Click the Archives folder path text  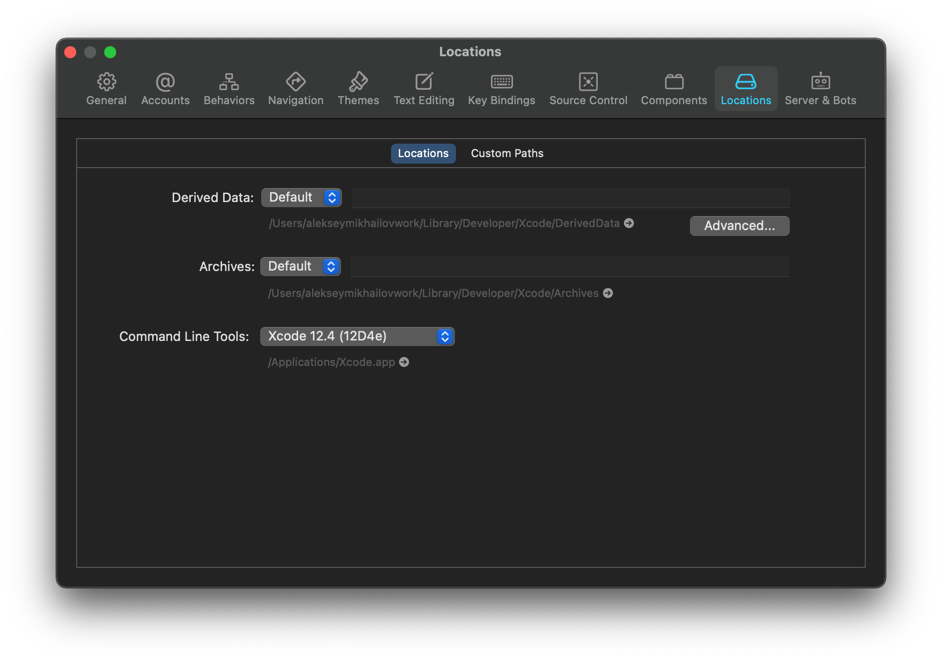433,293
